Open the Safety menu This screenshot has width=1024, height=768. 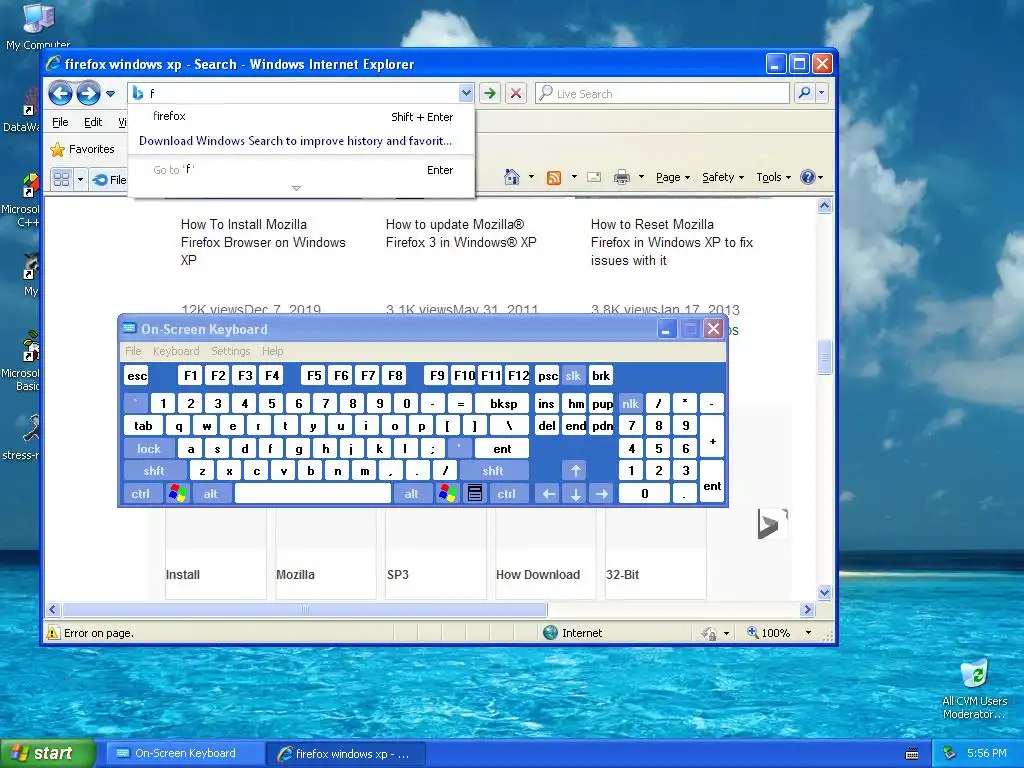(x=723, y=177)
